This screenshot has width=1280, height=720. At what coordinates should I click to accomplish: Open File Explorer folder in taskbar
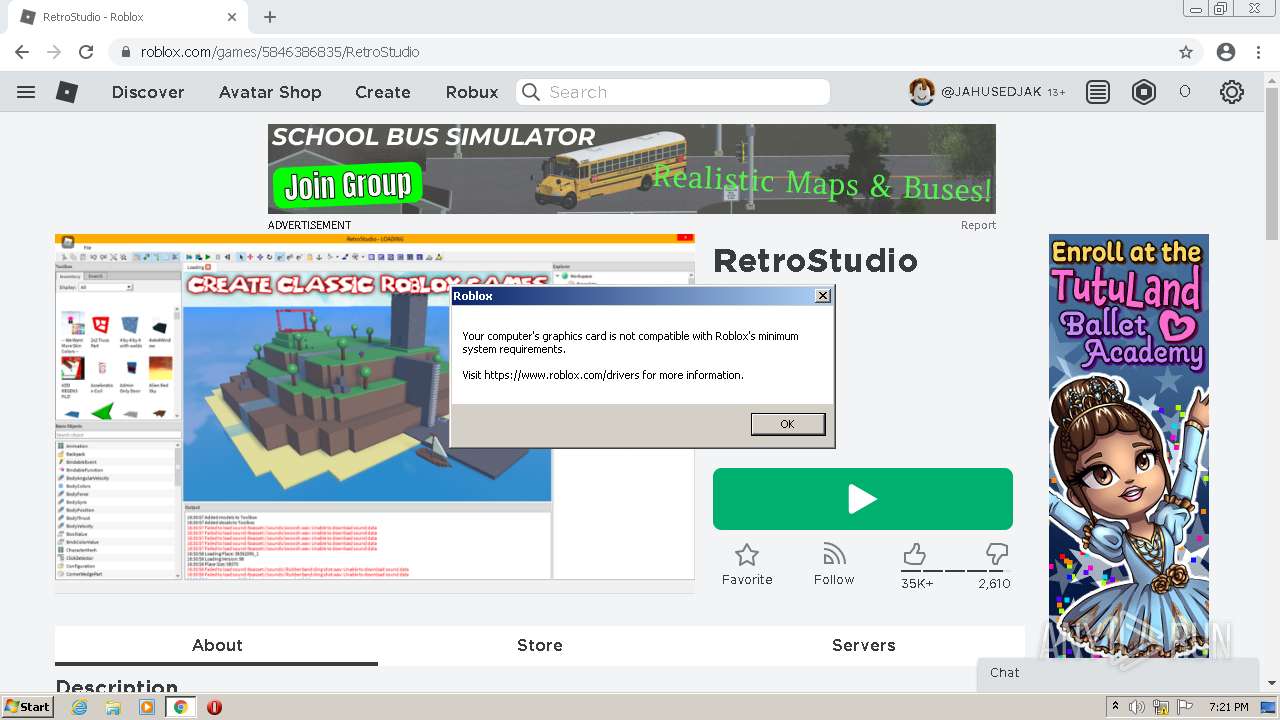point(113,707)
